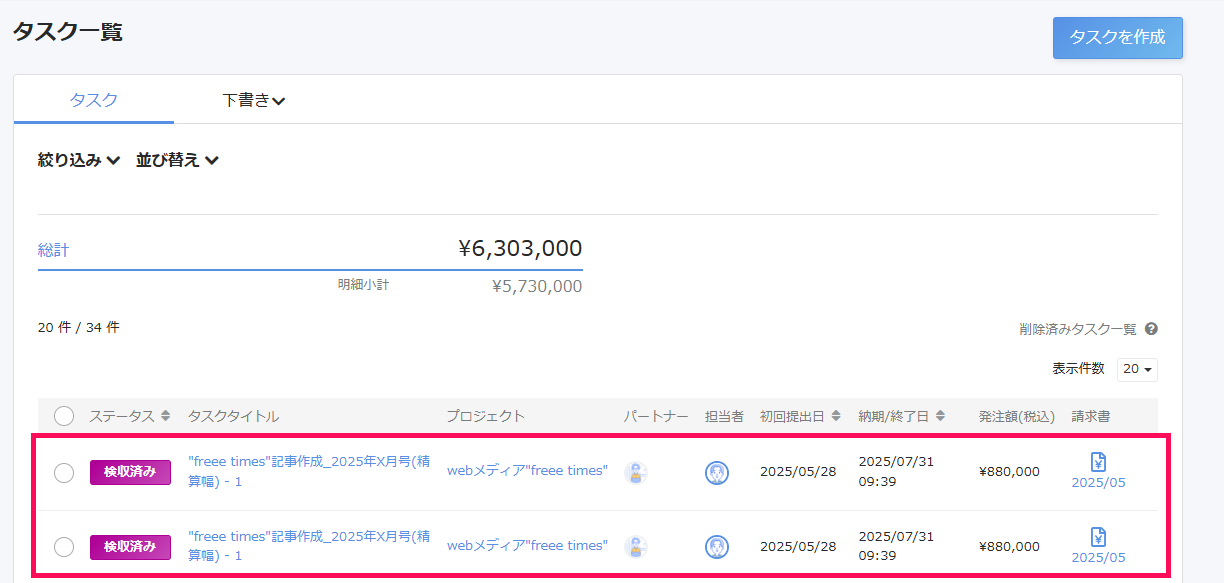Click help icon beside 削除済みタスク一覧
Image resolution: width=1224 pixels, height=583 pixels.
coord(1151,329)
